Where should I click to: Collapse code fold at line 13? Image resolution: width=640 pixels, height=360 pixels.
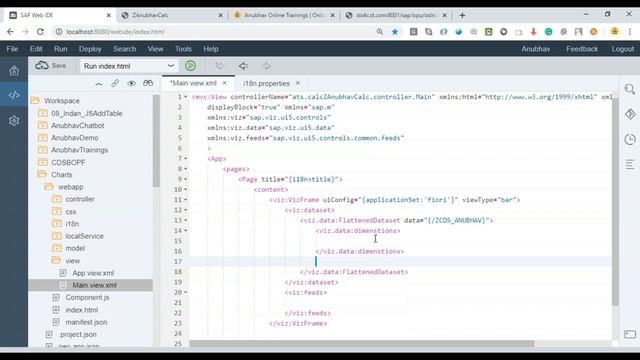tap(186, 220)
